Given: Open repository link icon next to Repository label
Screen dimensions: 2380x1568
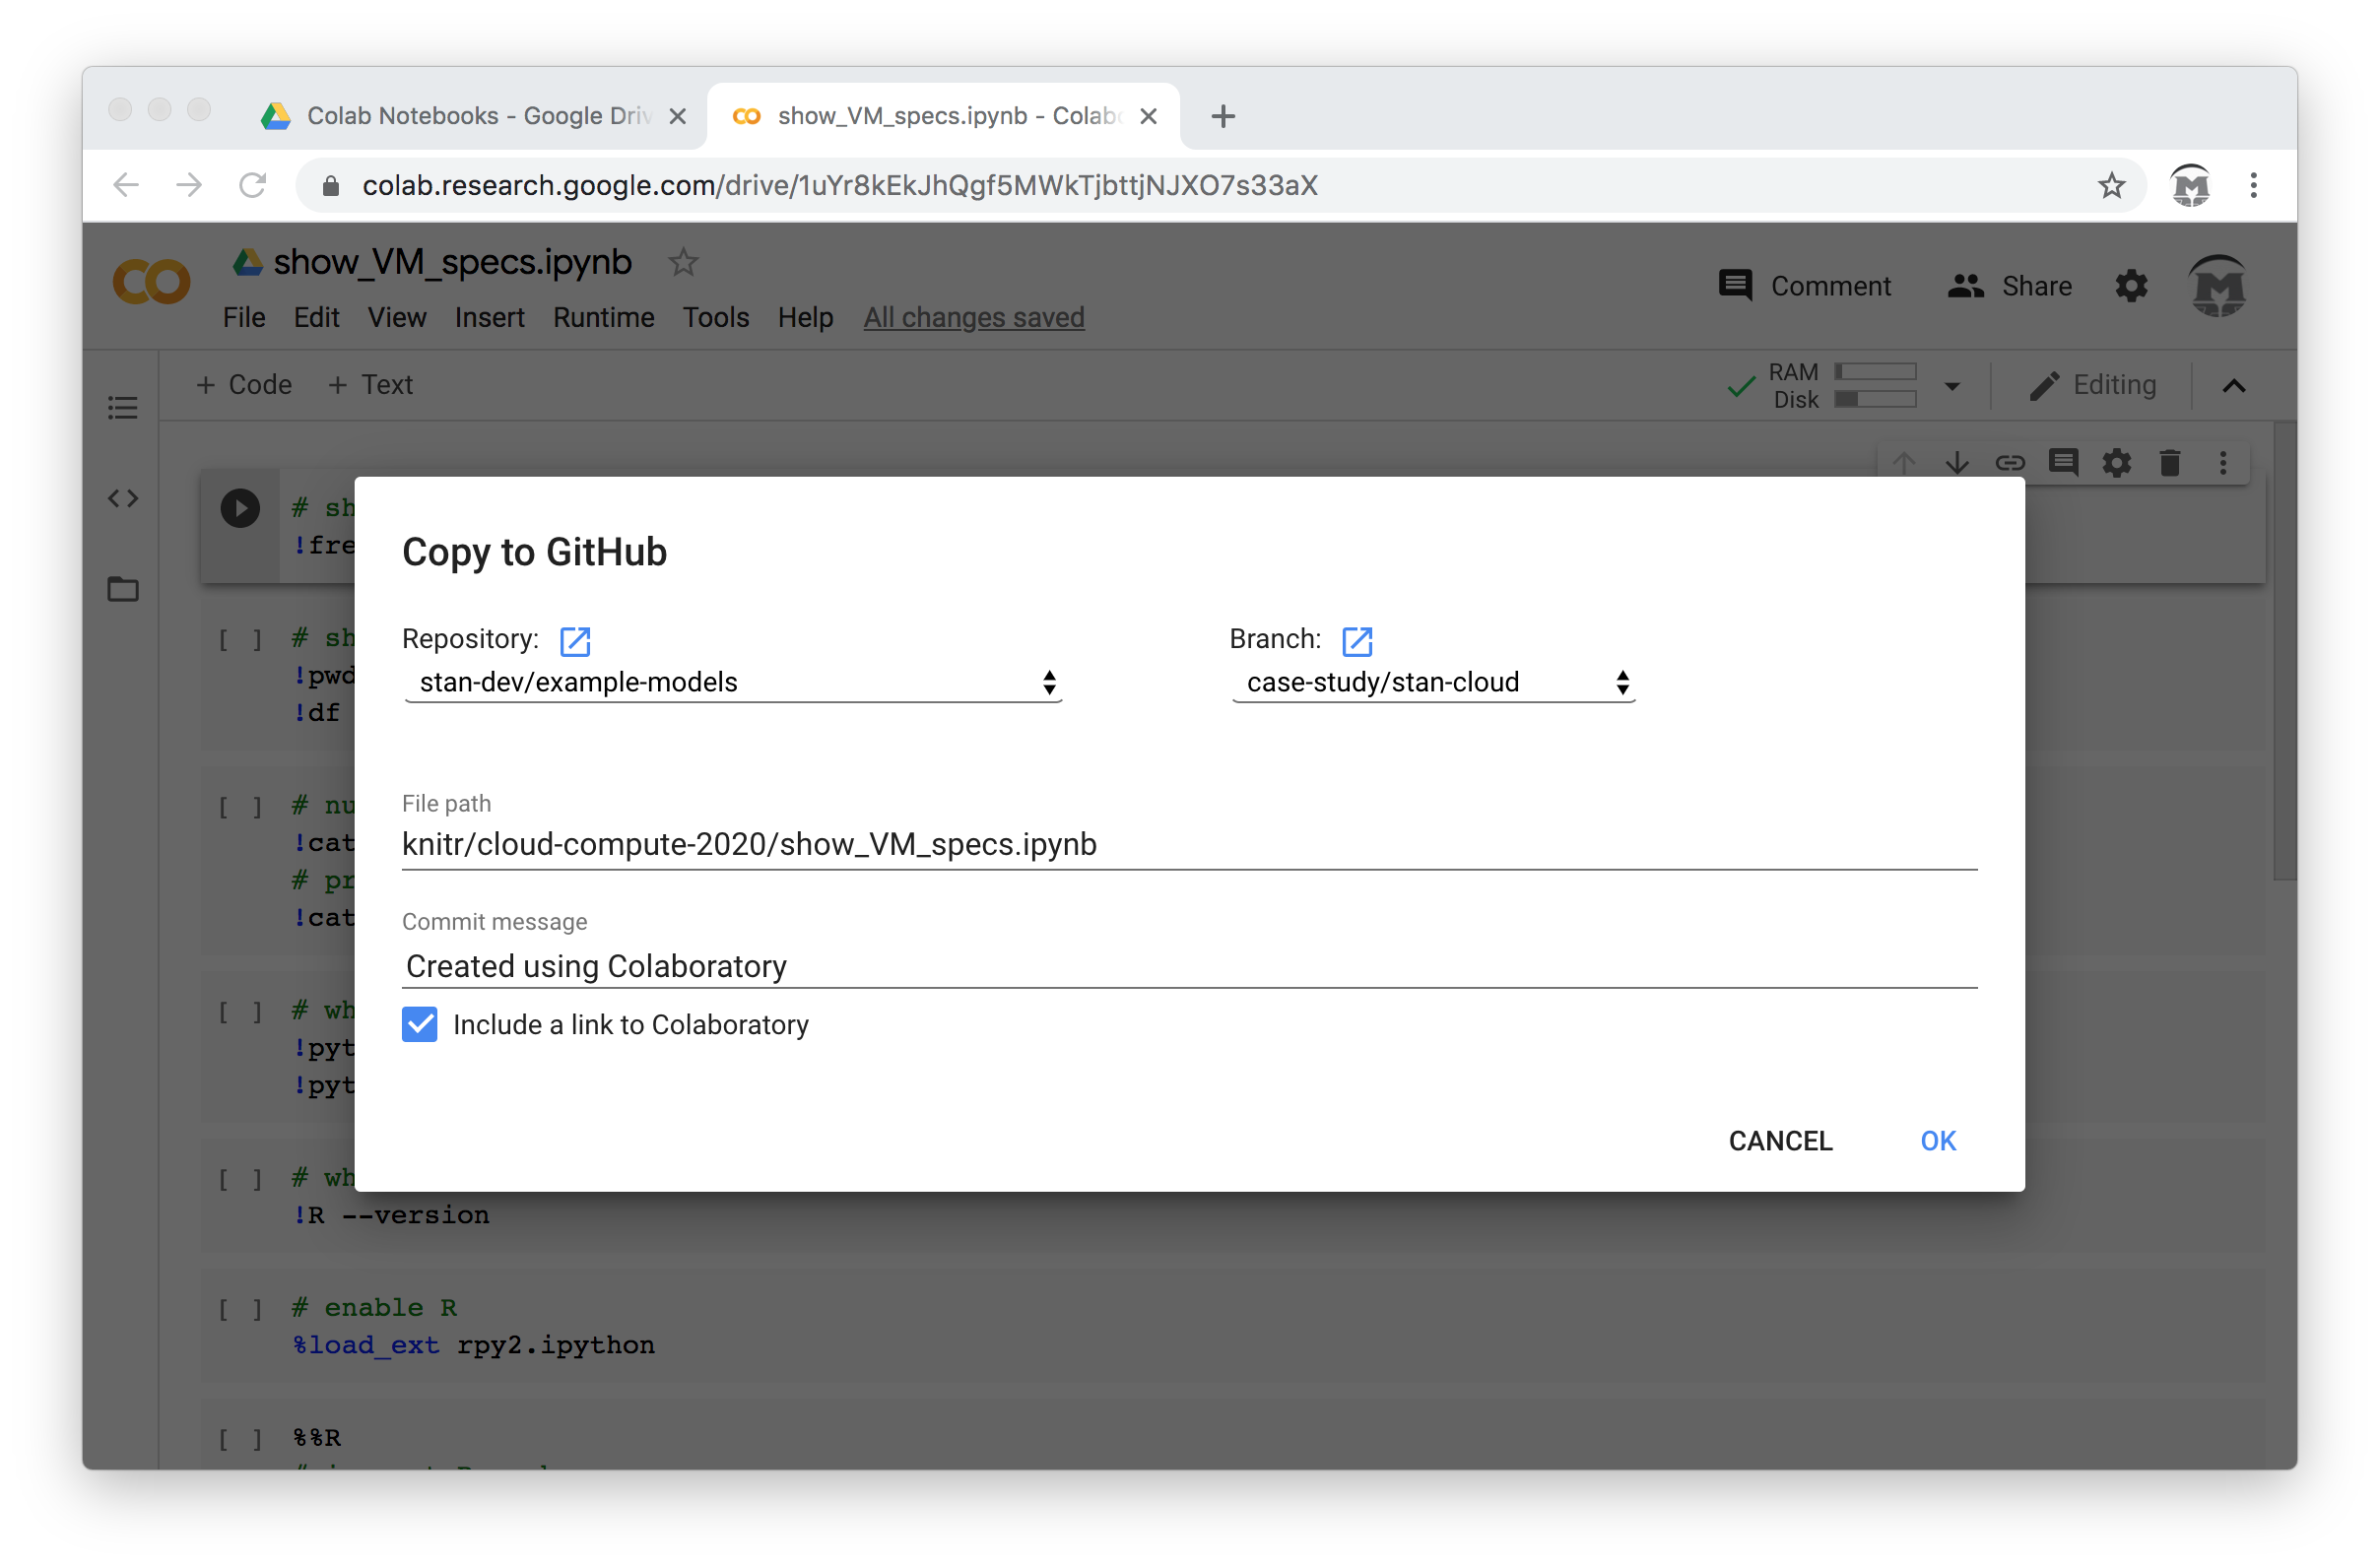Looking at the screenshot, I should (x=575, y=641).
